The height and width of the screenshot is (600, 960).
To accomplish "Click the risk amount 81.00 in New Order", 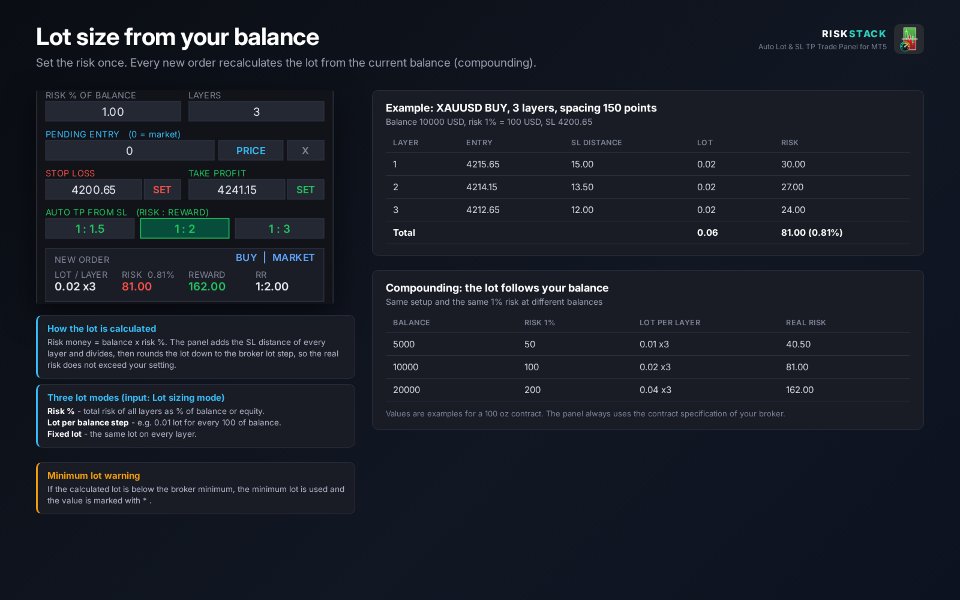I will click(137, 287).
